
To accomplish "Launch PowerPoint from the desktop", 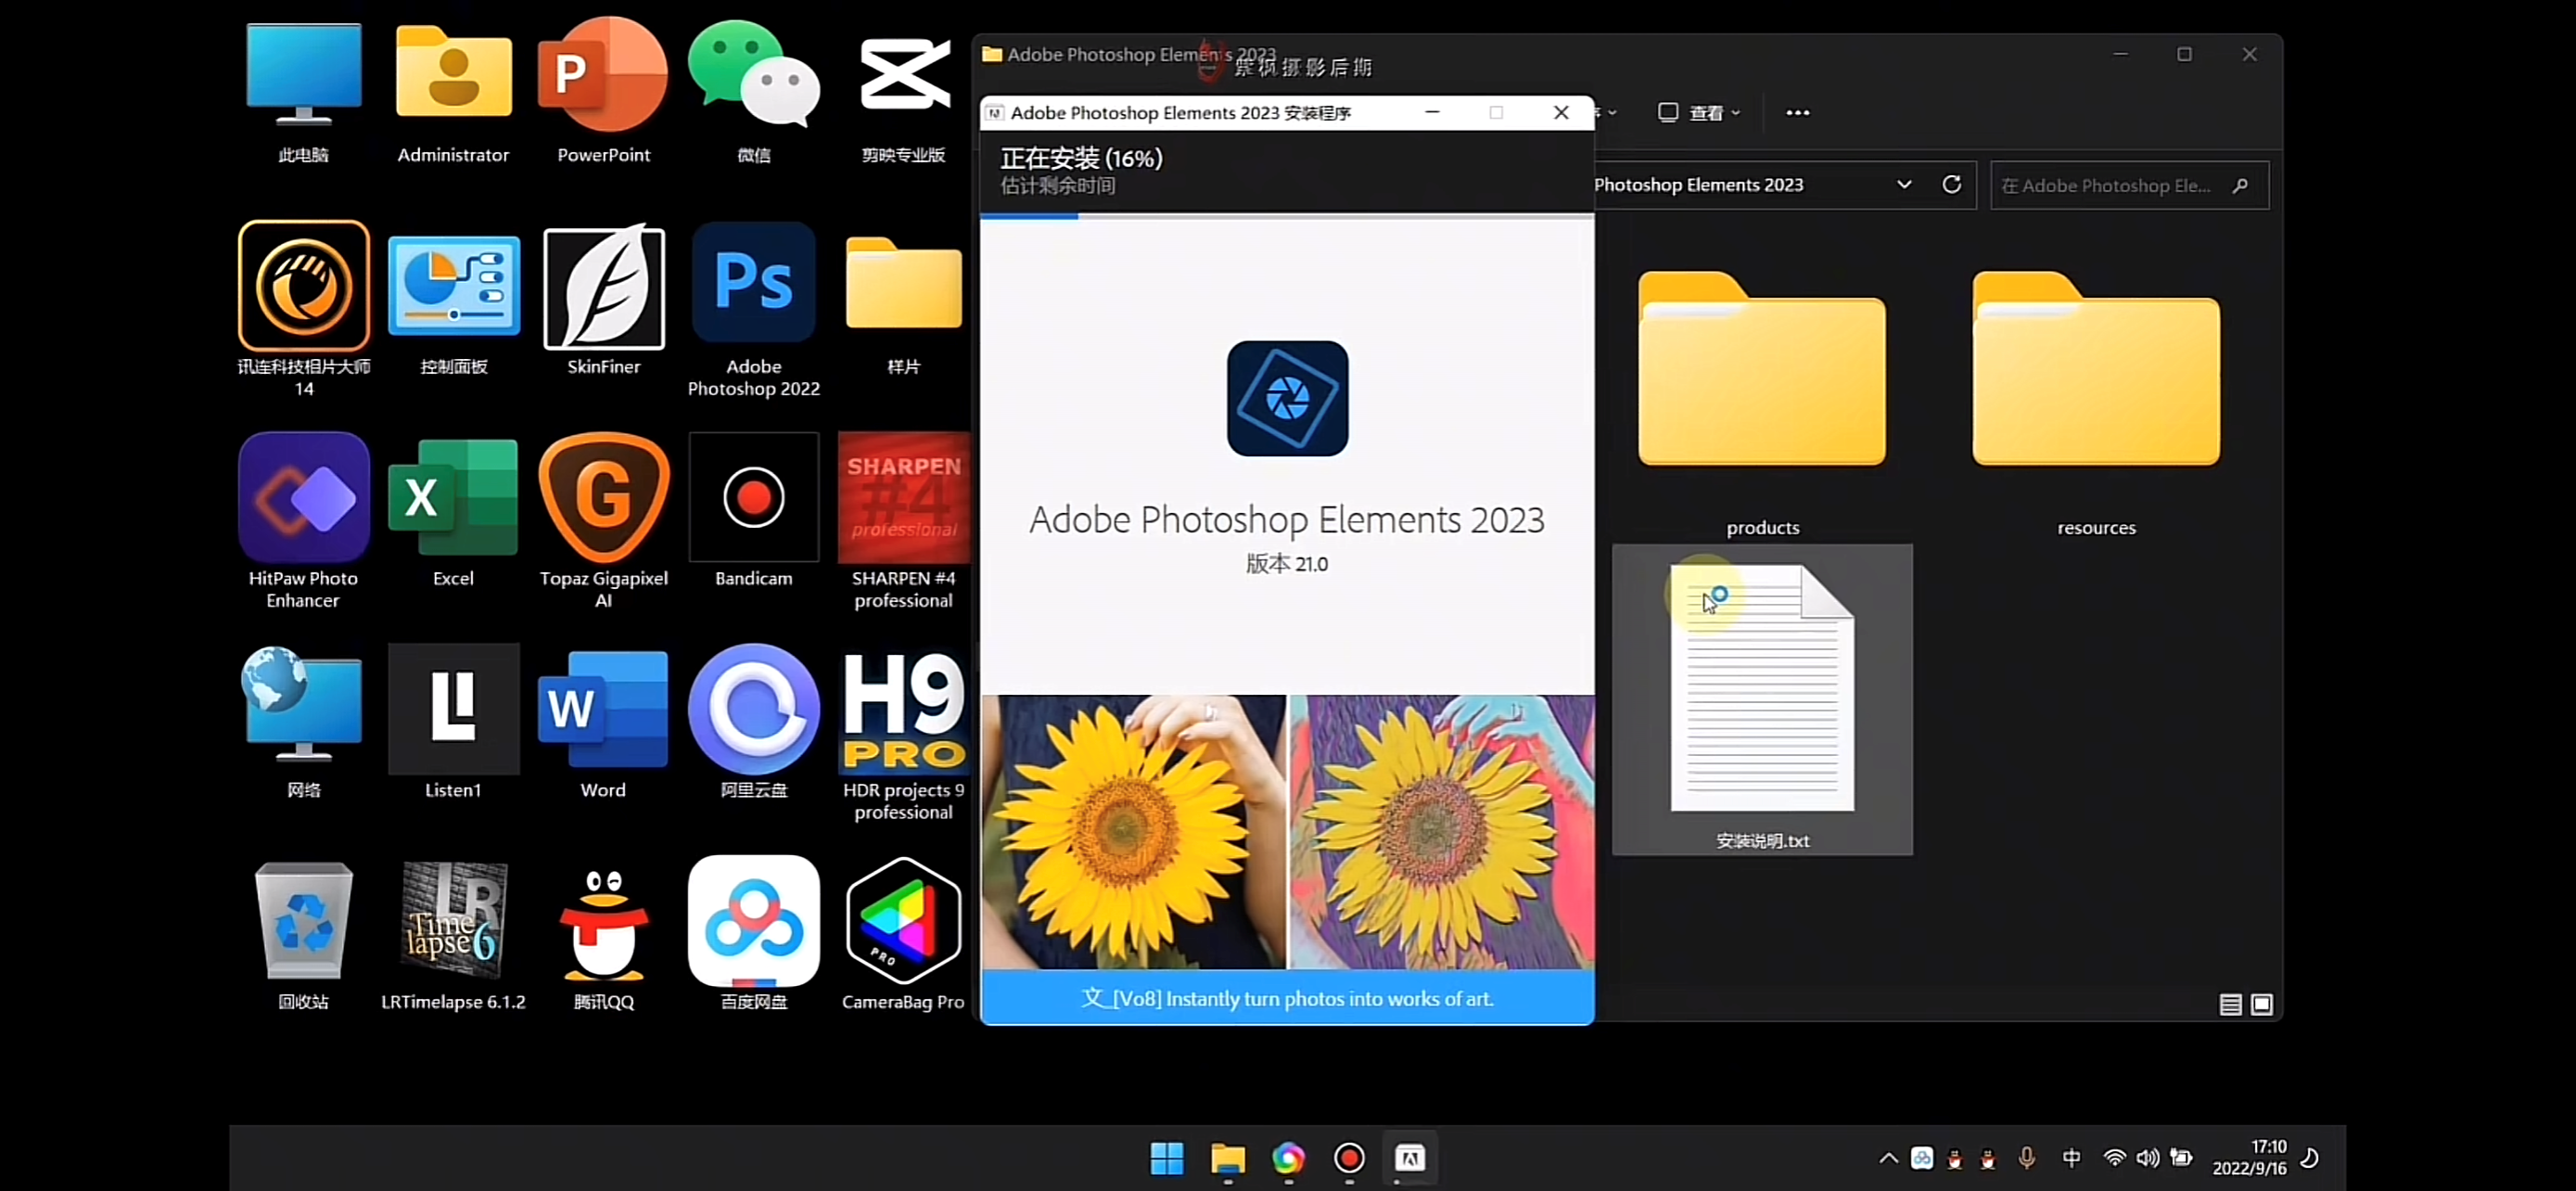I will (x=603, y=92).
